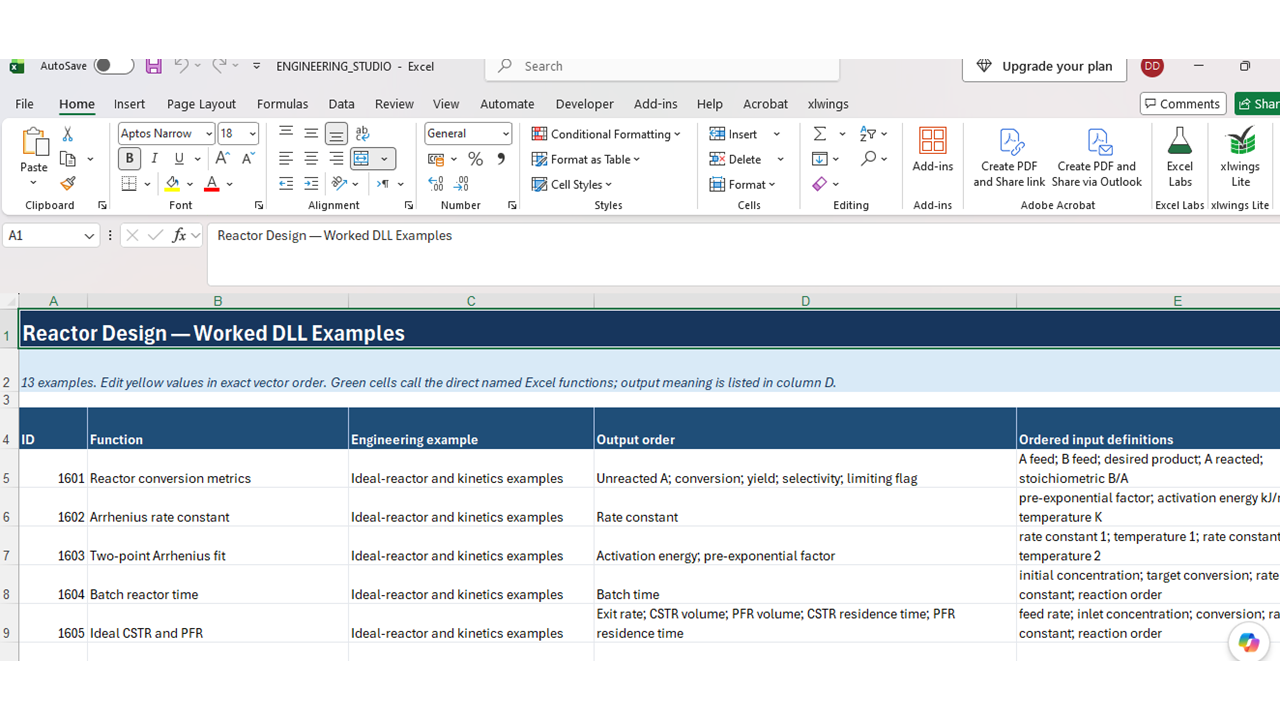This screenshot has height=720, width=1280.
Task: Decrease indent in Alignment group
Action: [286, 184]
